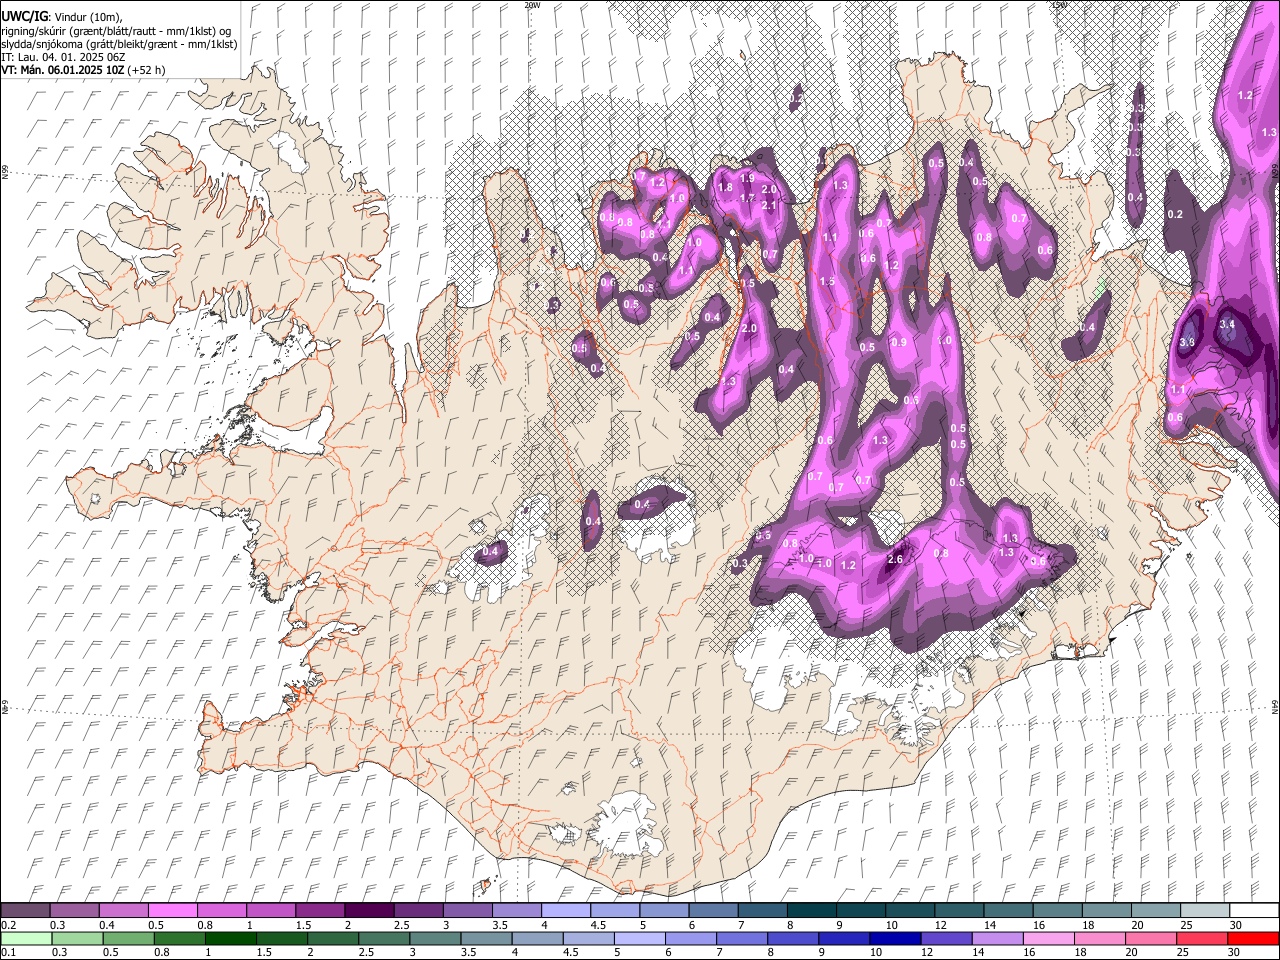1280x960 pixels.
Task: Click the 3.4 snowfall value on the map
Action: pos(1228,325)
